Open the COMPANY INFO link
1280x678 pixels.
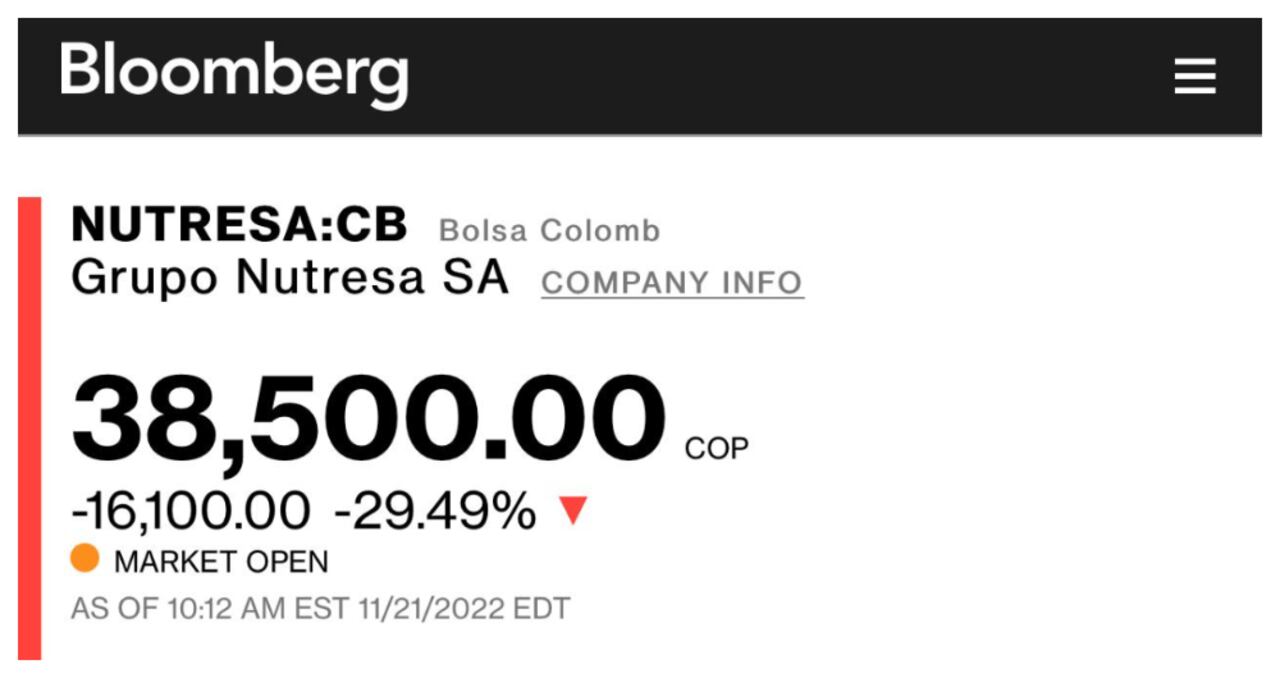(x=672, y=283)
